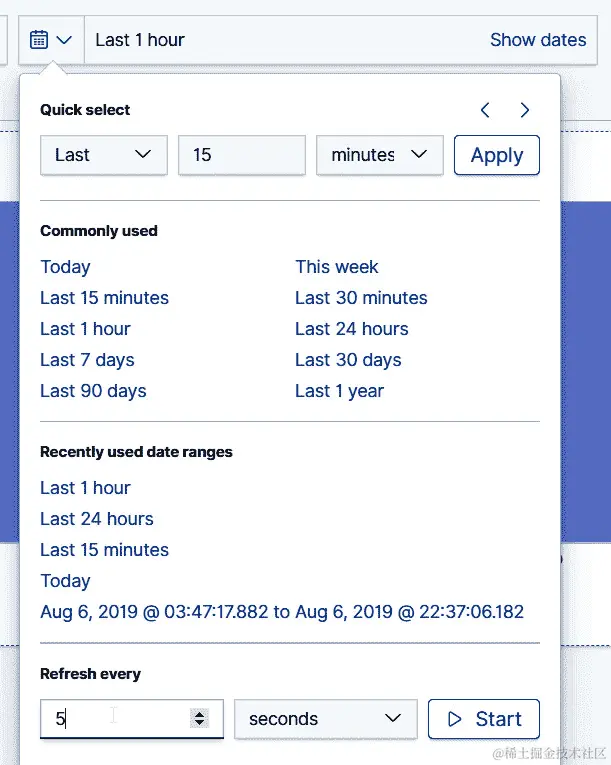This screenshot has width=611, height=765.
Task: Choose Last 15 minutes in recently used ranges
Action: tap(104, 550)
